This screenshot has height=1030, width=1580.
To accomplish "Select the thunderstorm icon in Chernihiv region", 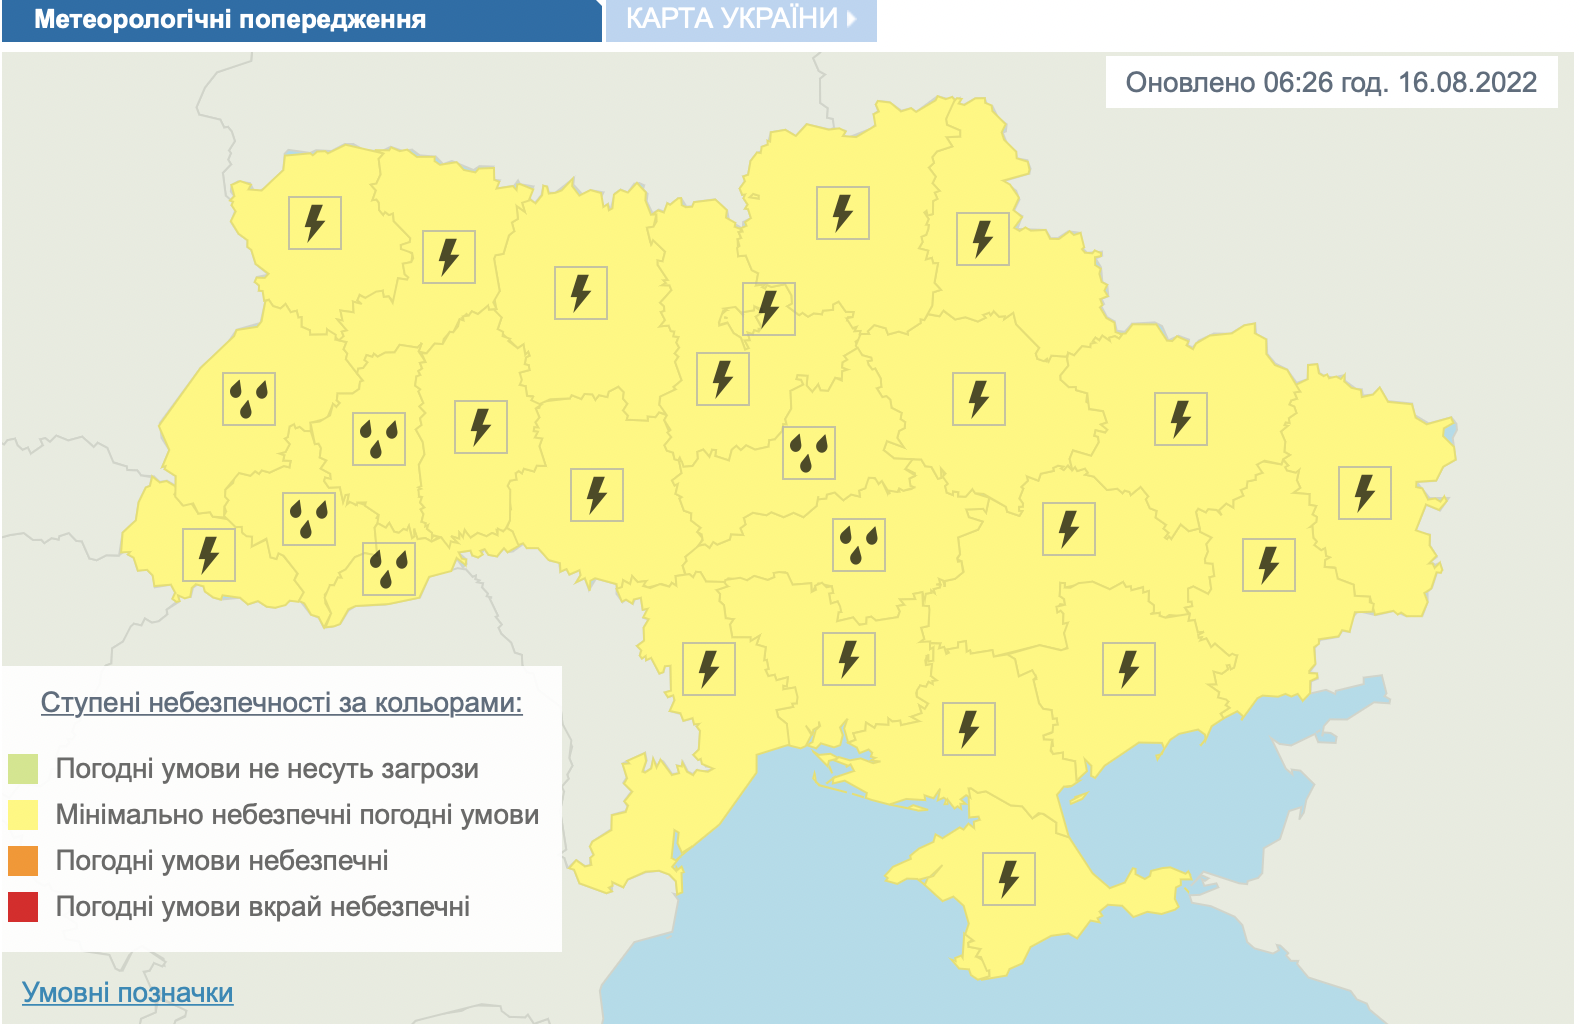I will coord(842,213).
